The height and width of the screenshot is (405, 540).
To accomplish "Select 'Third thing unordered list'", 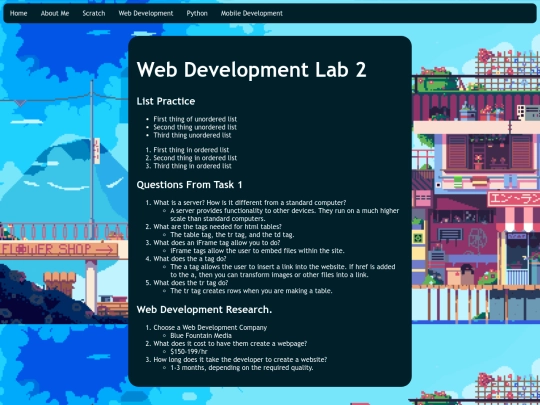I will coord(192,135).
